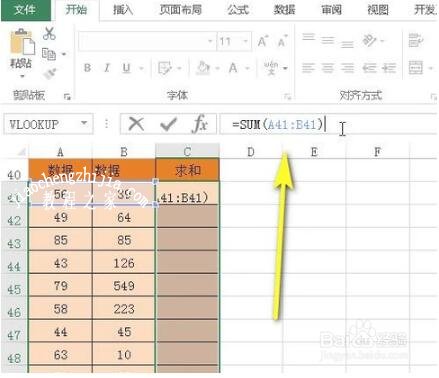Click the Select All corner triangle
This screenshot has width=439, height=378.
pos(21,152)
